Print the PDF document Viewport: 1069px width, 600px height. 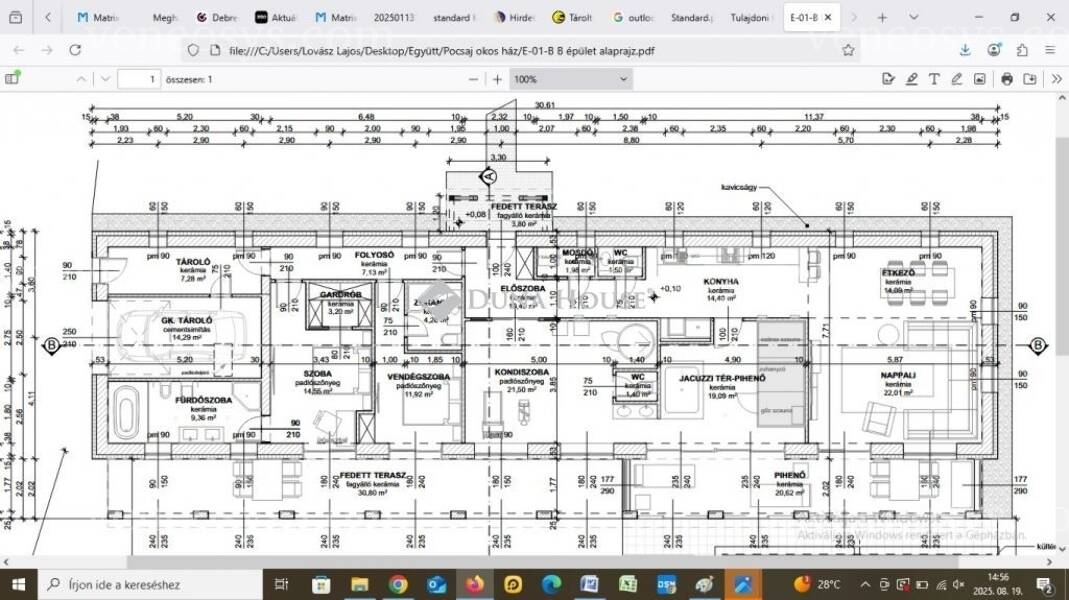coord(1007,79)
